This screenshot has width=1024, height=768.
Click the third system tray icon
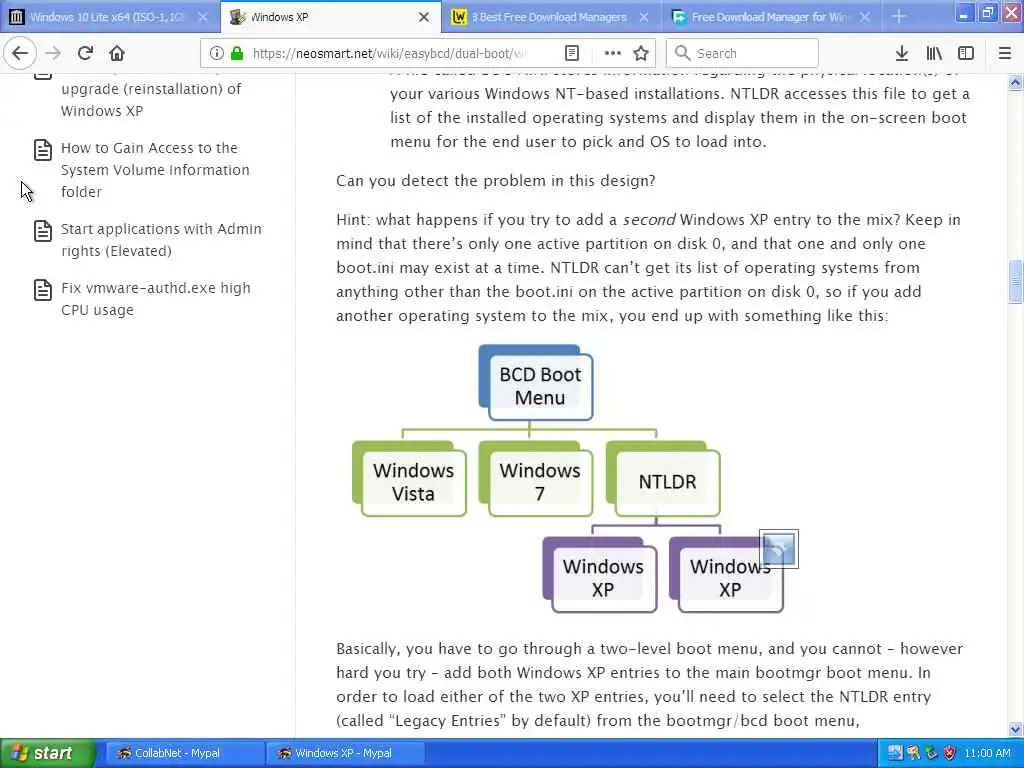click(931, 753)
